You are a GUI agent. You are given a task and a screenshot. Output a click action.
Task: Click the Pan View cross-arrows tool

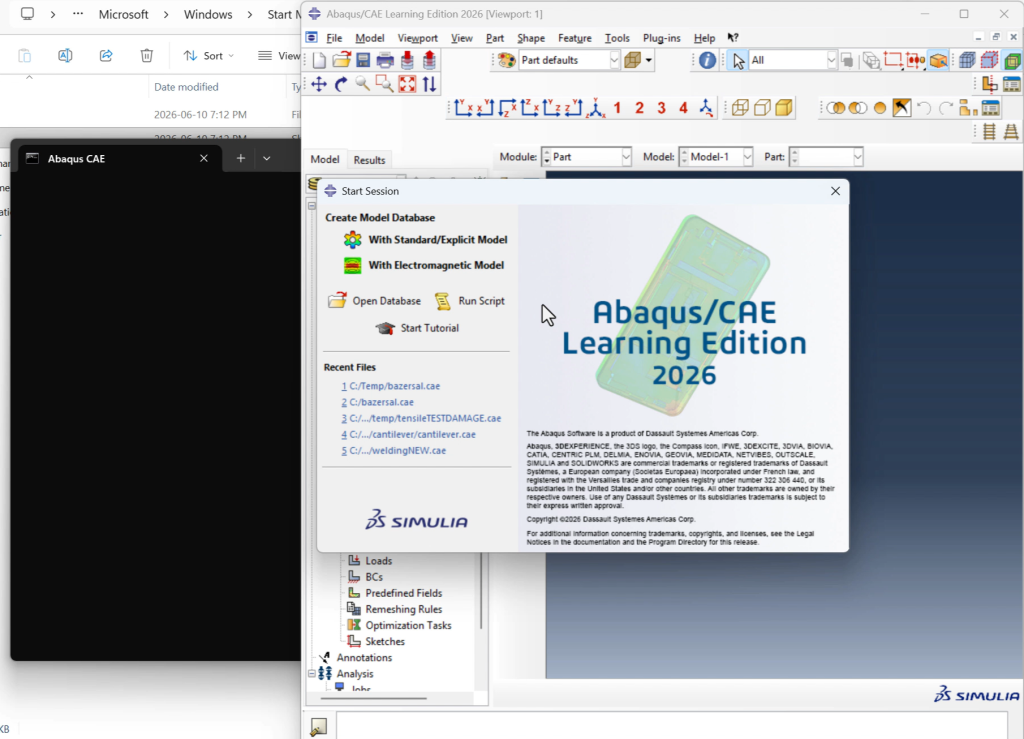(x=319, y=84)
